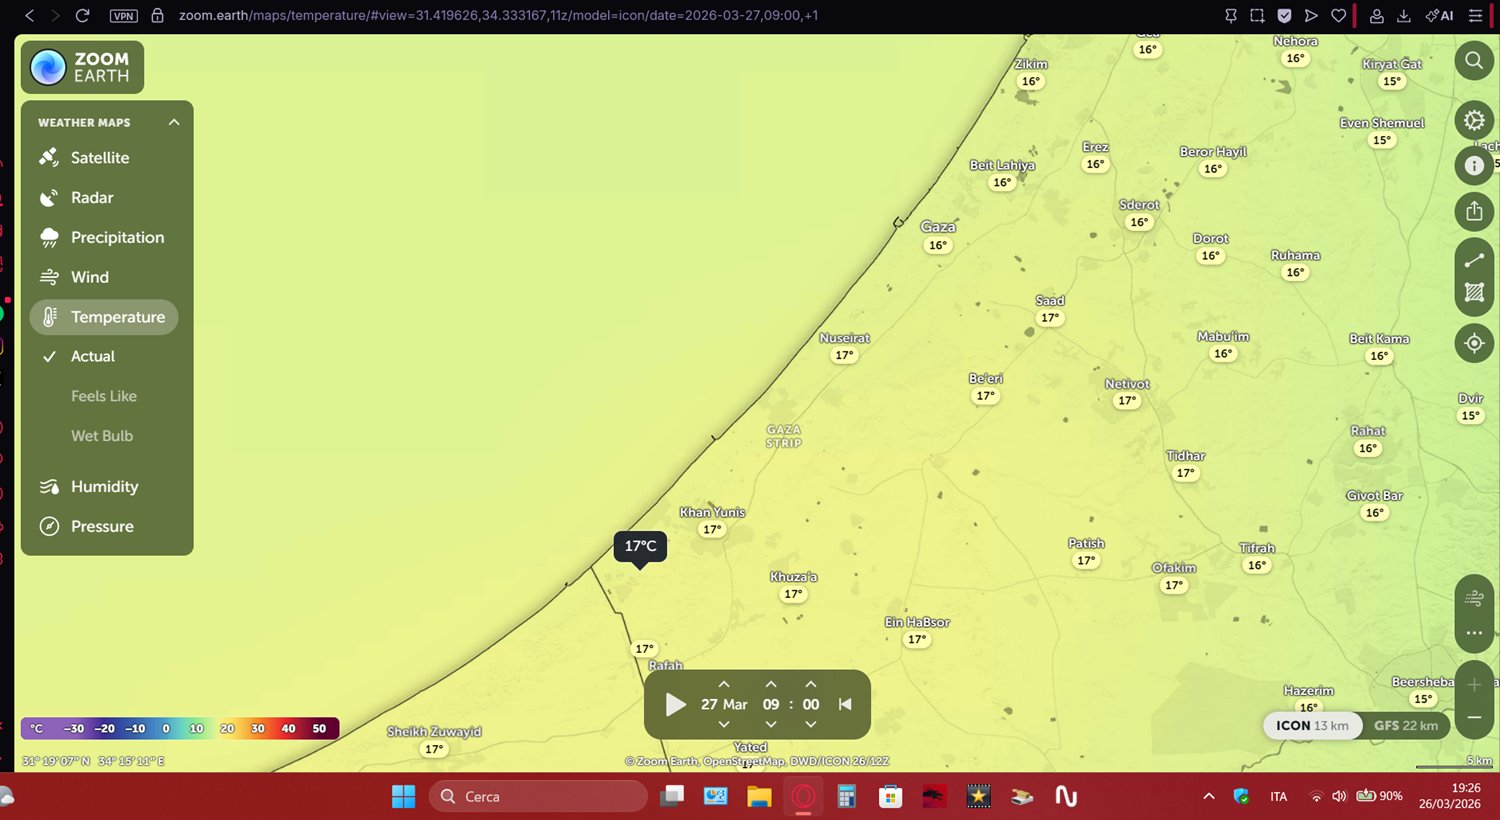Click the Humidity icon in Weather Maps
Image resolution: width=1500 pixels, height=820 pixels.
coord(49,487)
